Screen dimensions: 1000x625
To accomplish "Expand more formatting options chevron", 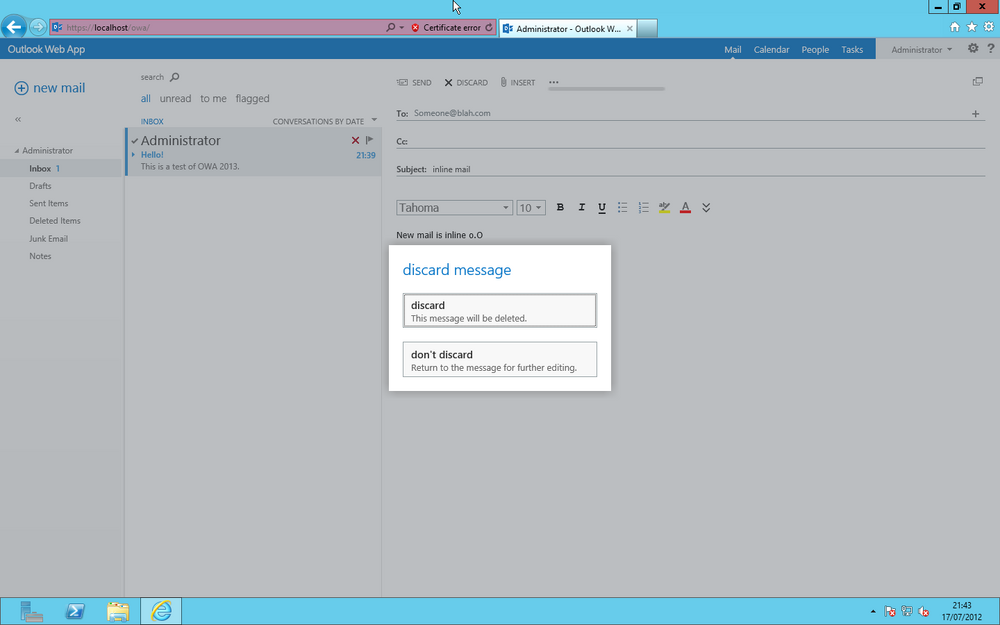I will click(706, 207).
